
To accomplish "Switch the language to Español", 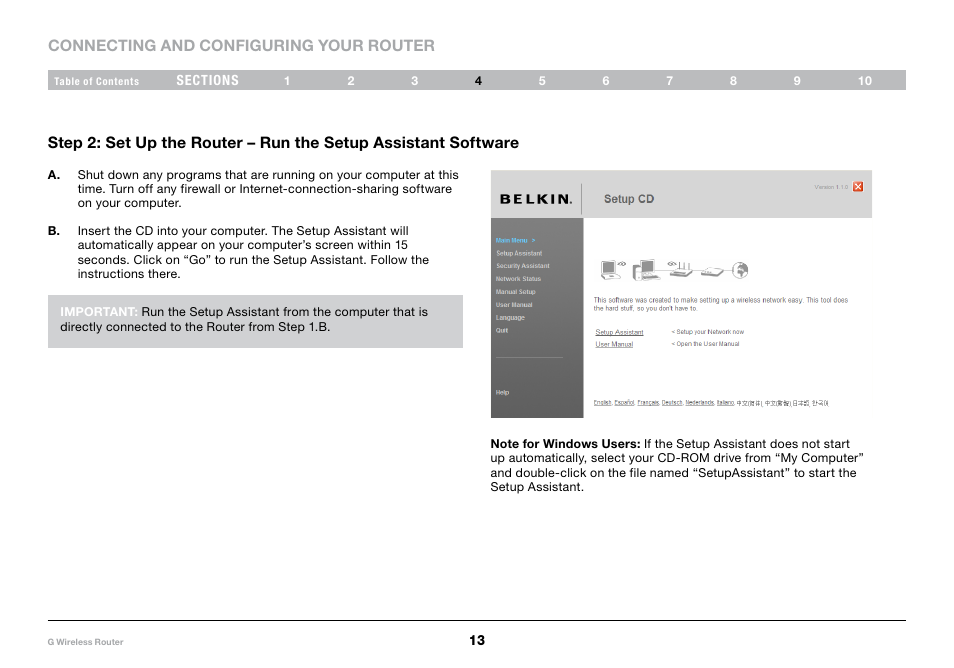I will [x=624, y=403].
